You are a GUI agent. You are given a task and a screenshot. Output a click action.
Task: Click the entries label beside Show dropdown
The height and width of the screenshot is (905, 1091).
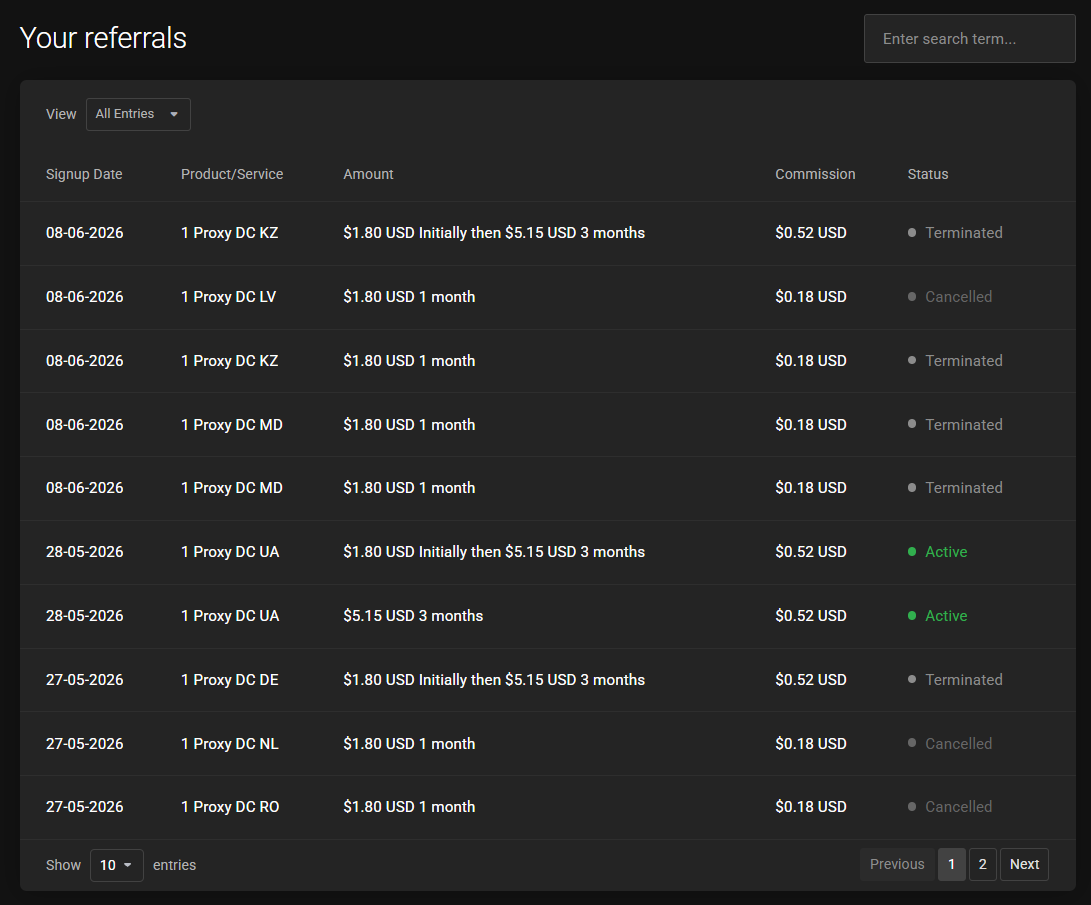click(x=175, y=865)
